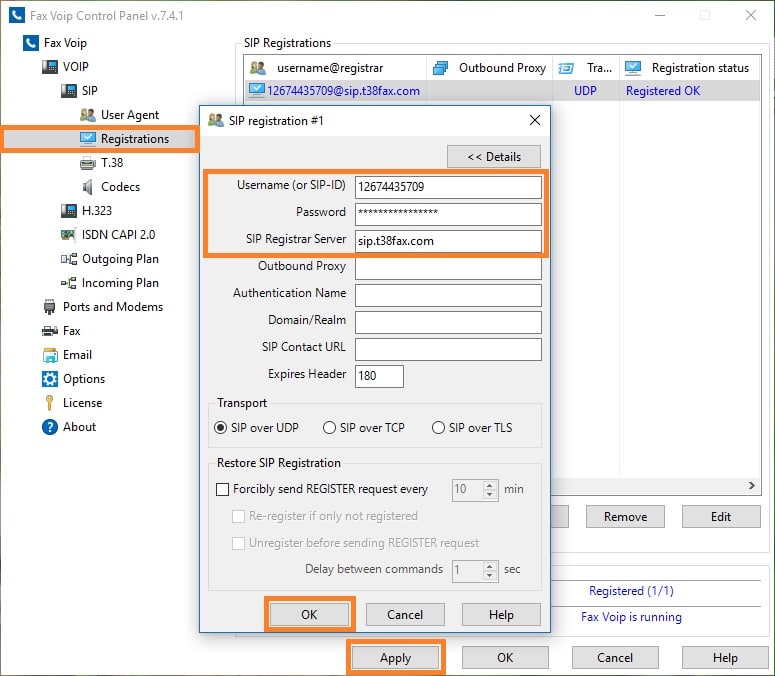Click the main Control Panel Help button

click(725, 658)
